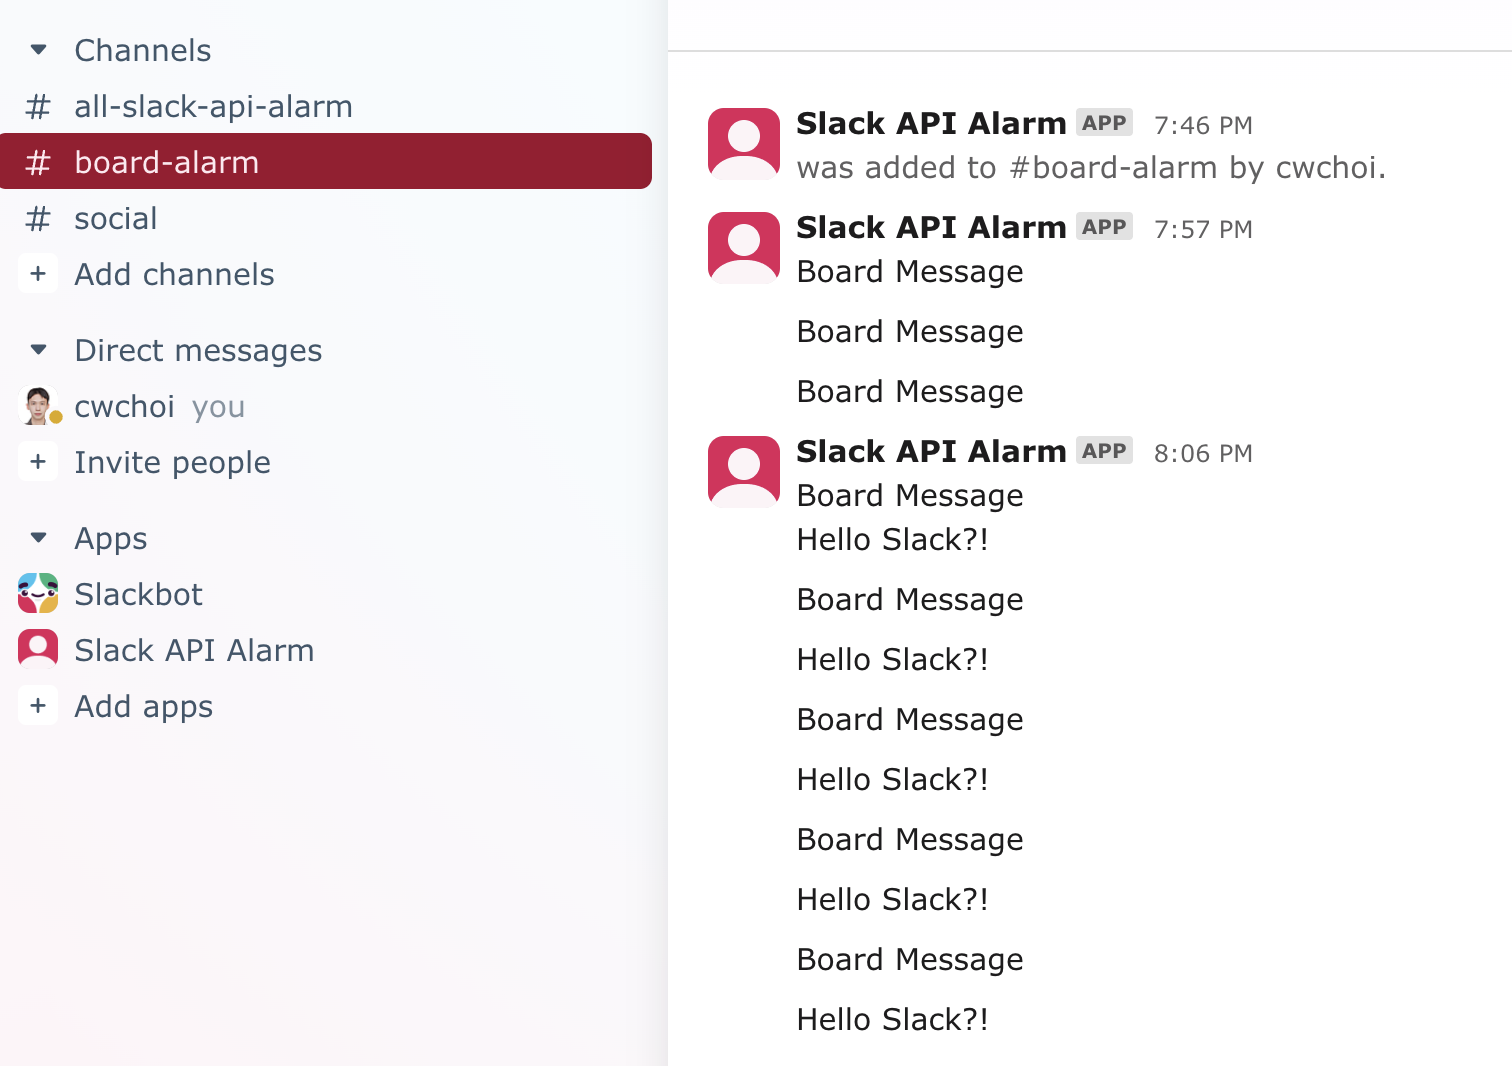Collapse the Apps section arrow
The height and width of the screenshot is (1066, 1512).
tap(39, 538)
